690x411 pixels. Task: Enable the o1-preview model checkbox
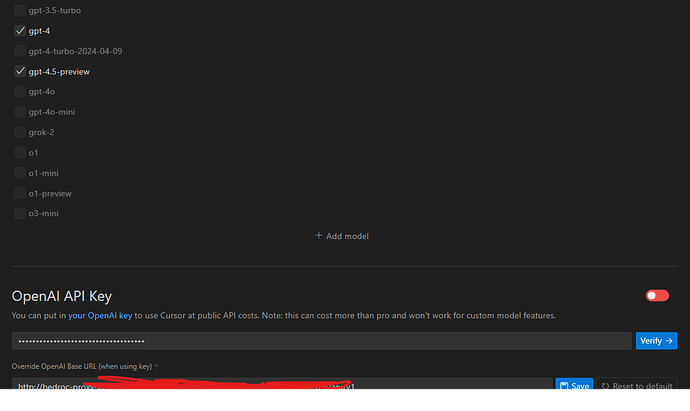click(x=20, y=193)
